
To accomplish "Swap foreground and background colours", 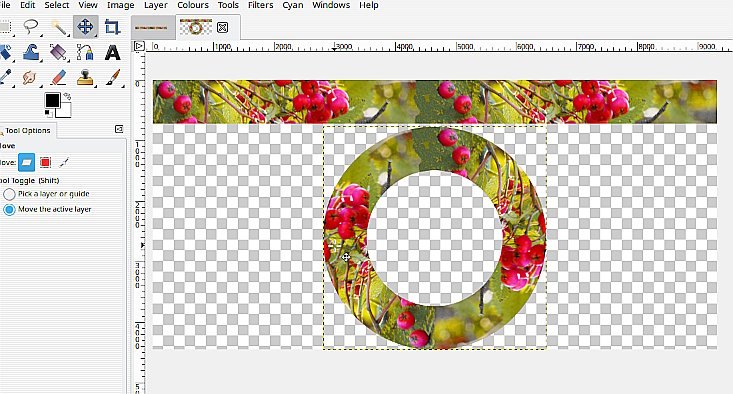I will point(67,96).
